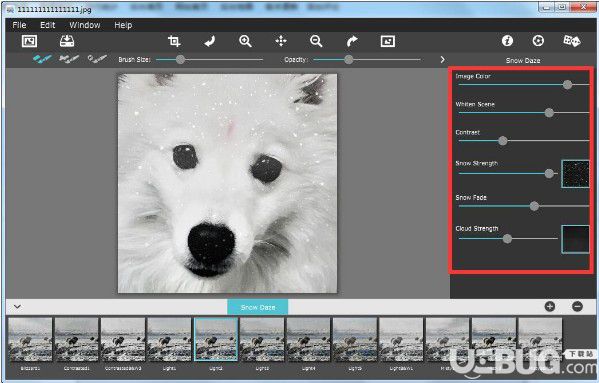The height and width of the screenshot is (383, 599).
Task: Zoom in with the plus magnifier
Action: pyautogui.click(x=245, y=41)
